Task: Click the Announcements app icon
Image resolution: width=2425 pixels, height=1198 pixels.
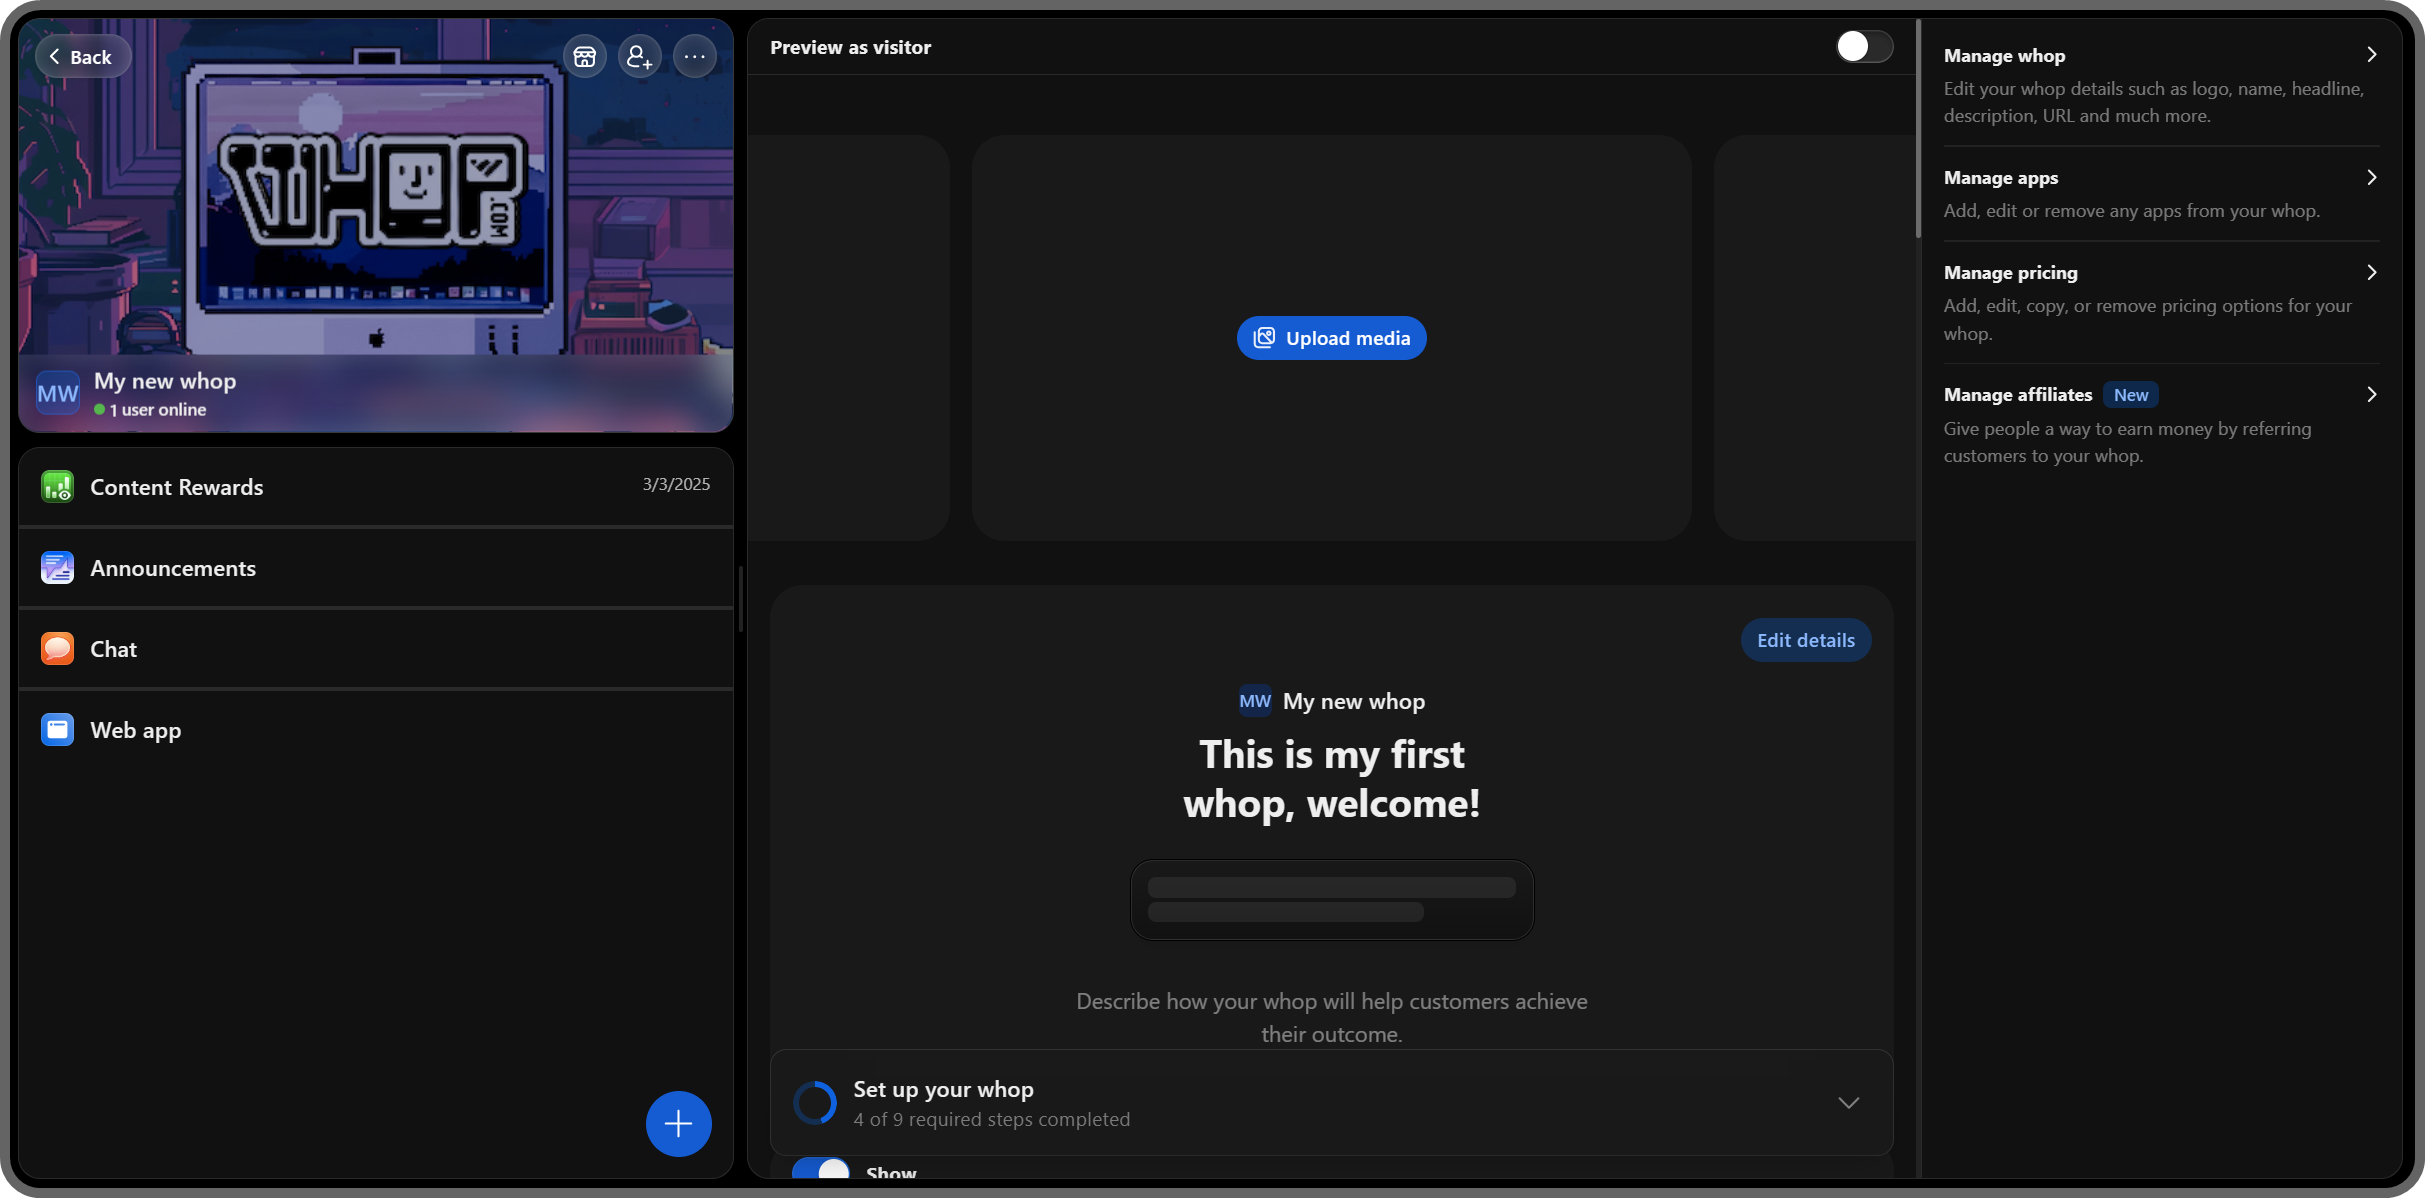Action: click(x=57, y=568)
